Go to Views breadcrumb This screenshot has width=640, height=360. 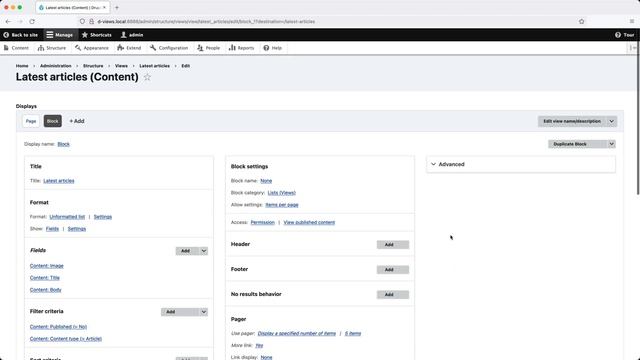click(121, 66)
